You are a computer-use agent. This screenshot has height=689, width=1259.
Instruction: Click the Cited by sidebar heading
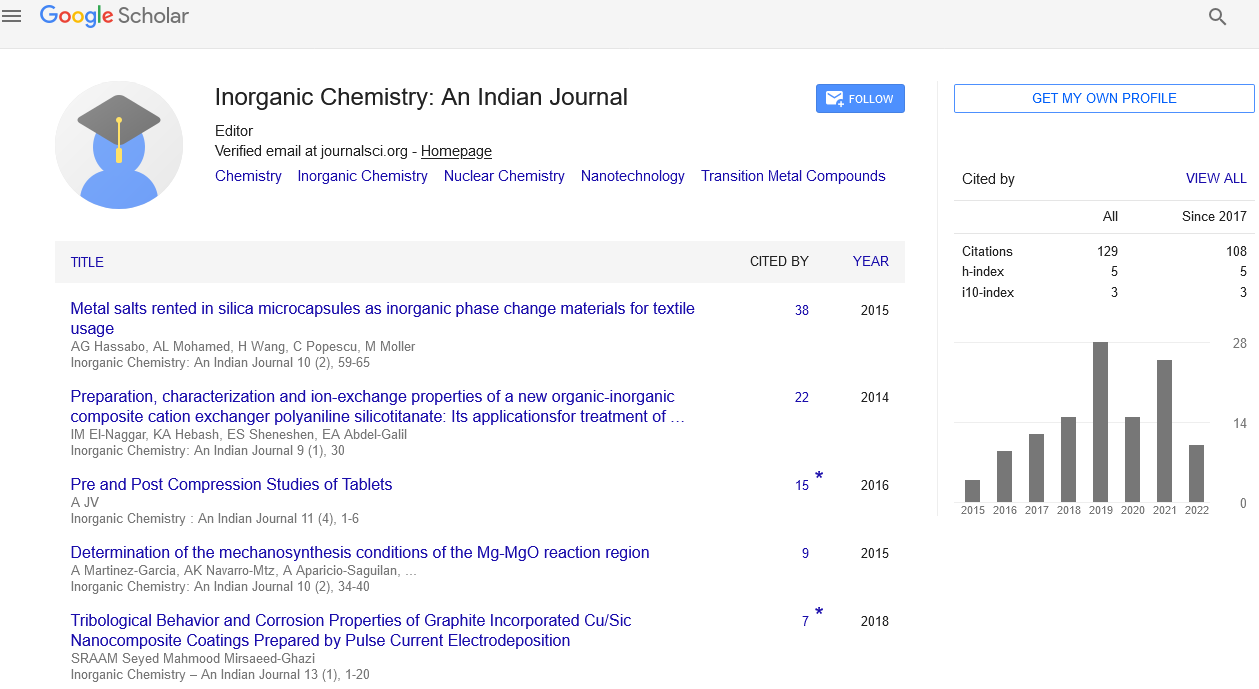click(988, 179)
